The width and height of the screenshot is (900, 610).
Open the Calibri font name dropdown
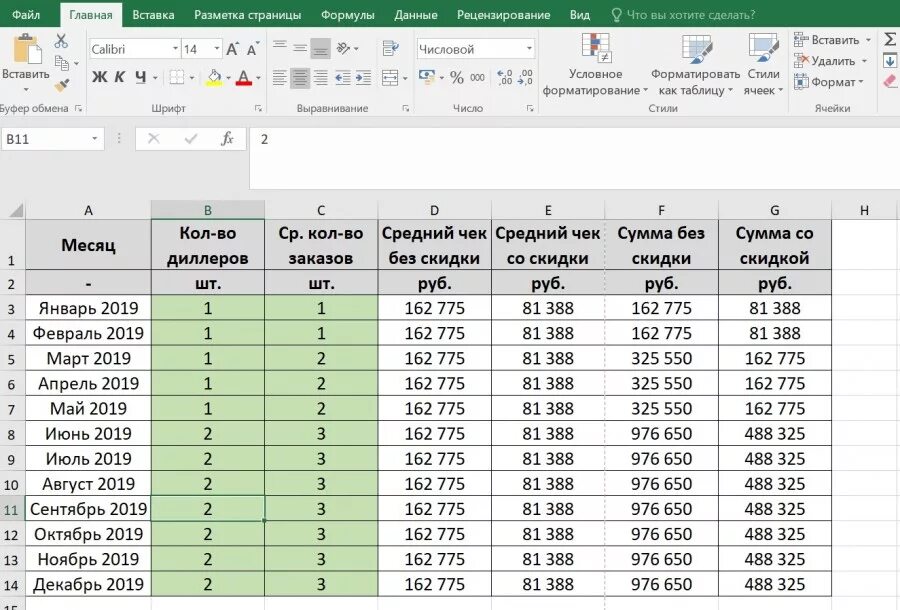[176, 49]
